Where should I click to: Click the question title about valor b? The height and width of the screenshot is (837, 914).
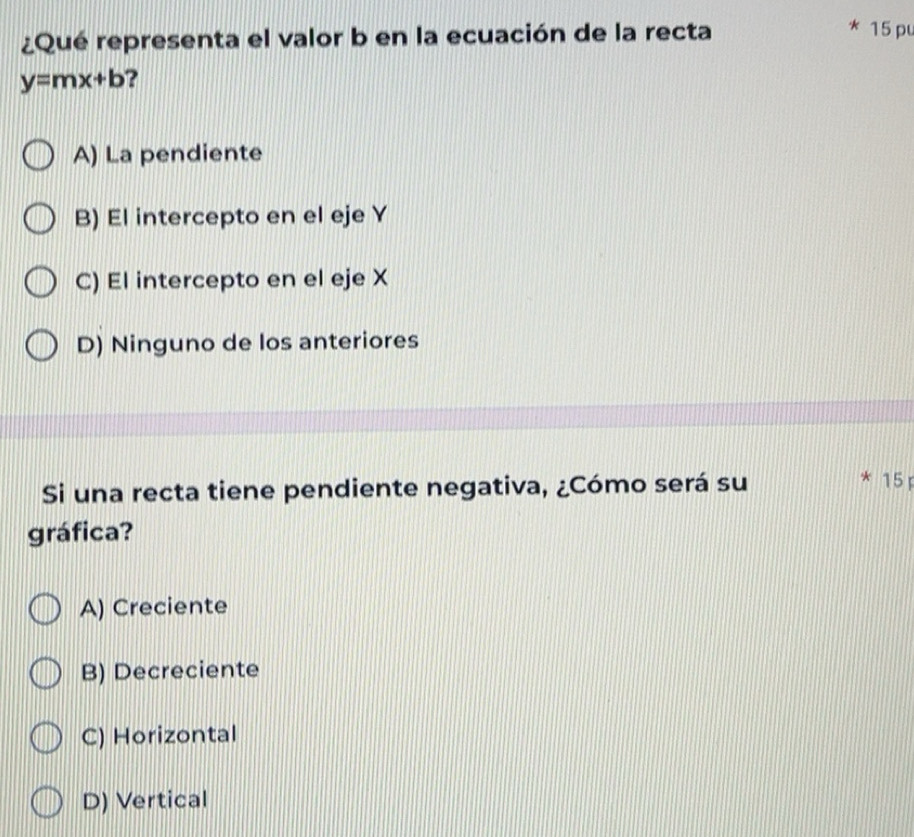click(366, 57)
